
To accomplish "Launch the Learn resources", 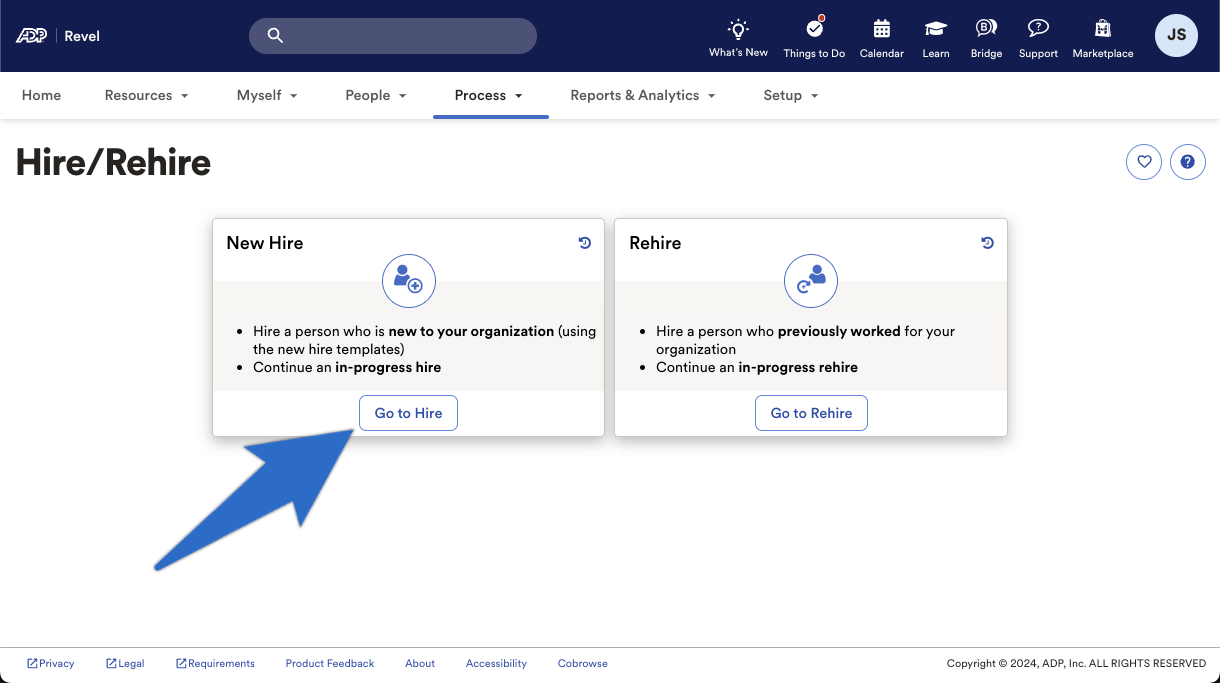I will pos(935,35).
